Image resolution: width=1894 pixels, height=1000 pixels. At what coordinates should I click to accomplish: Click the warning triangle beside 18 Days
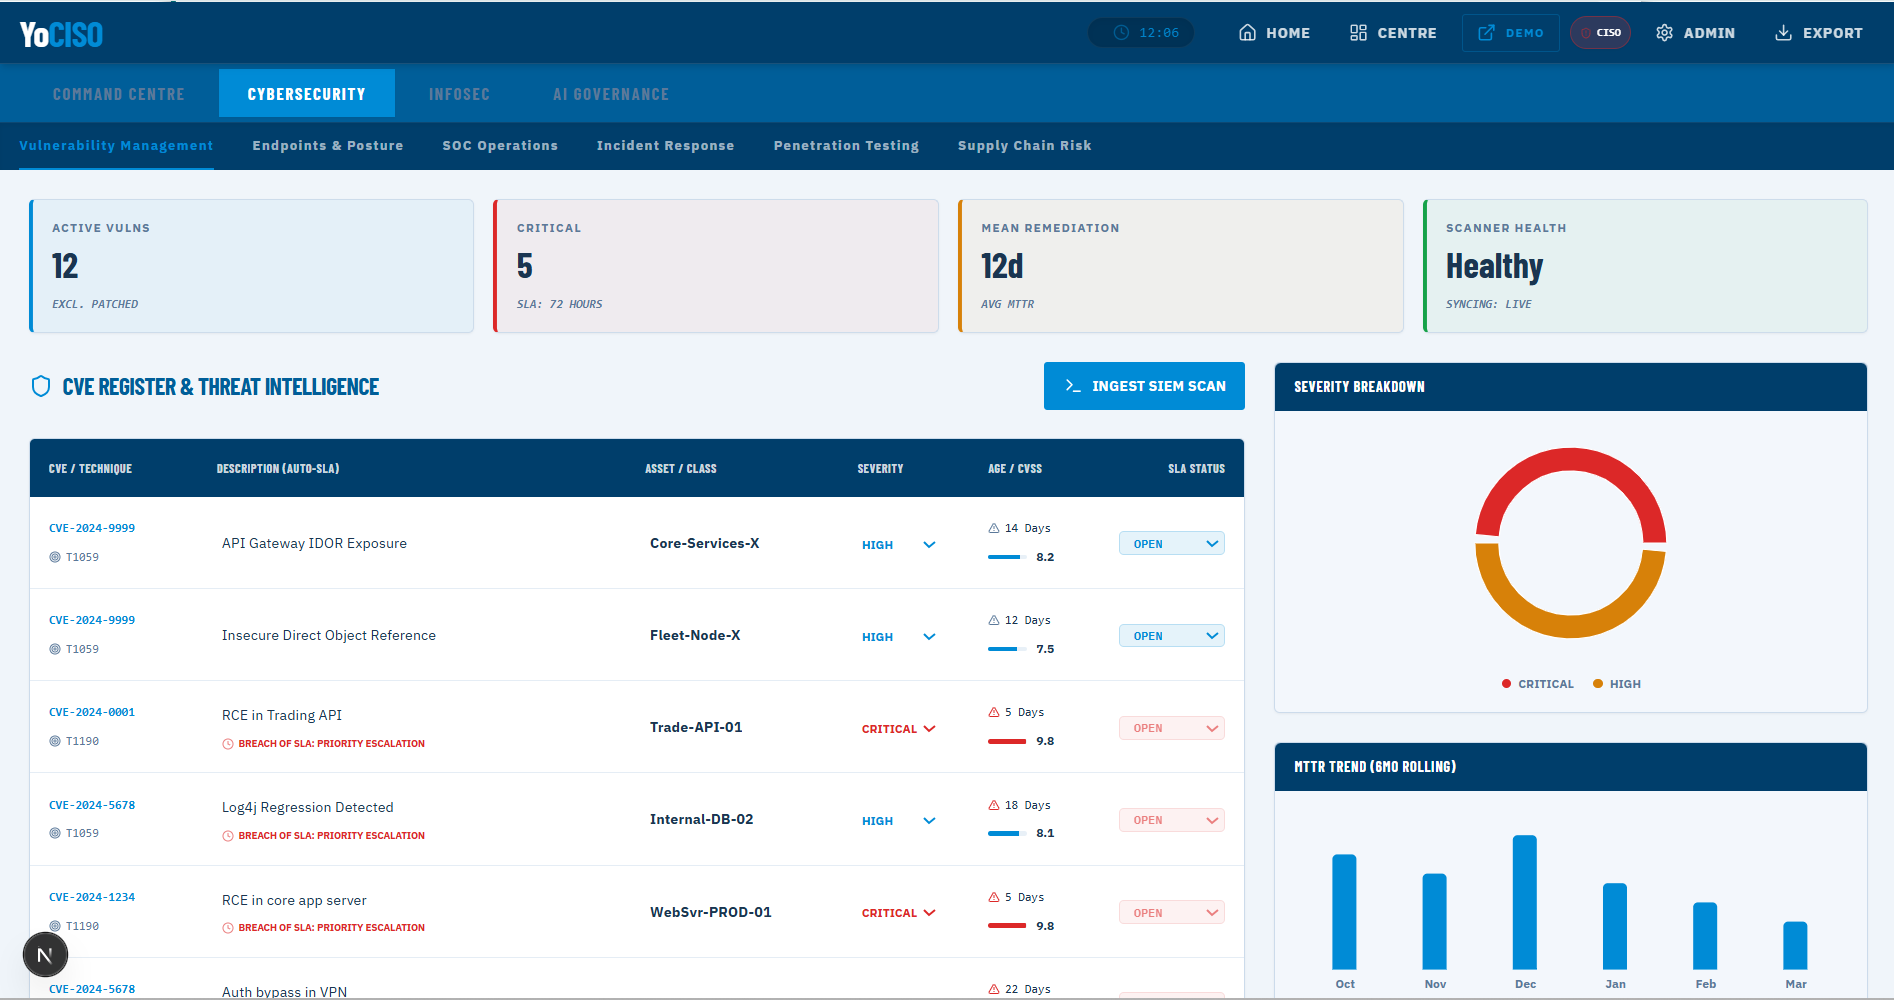[994, 805]
